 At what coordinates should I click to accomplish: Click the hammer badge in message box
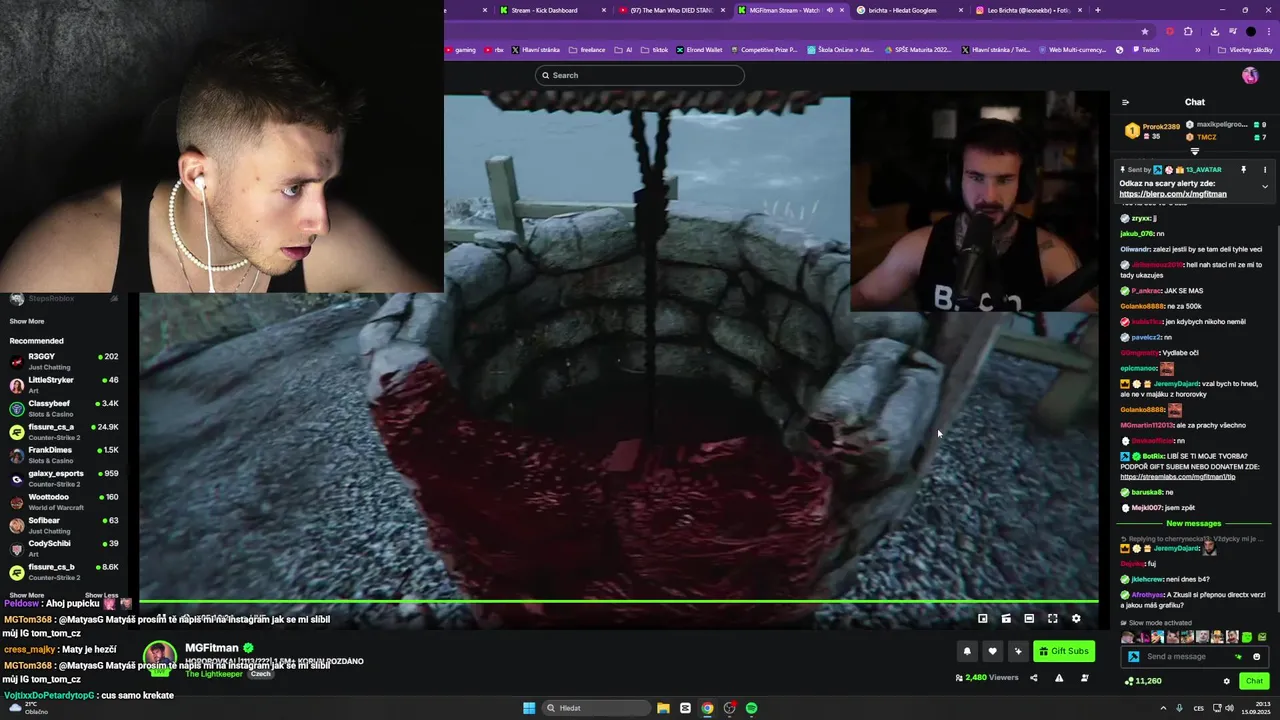pos(1133,657)
